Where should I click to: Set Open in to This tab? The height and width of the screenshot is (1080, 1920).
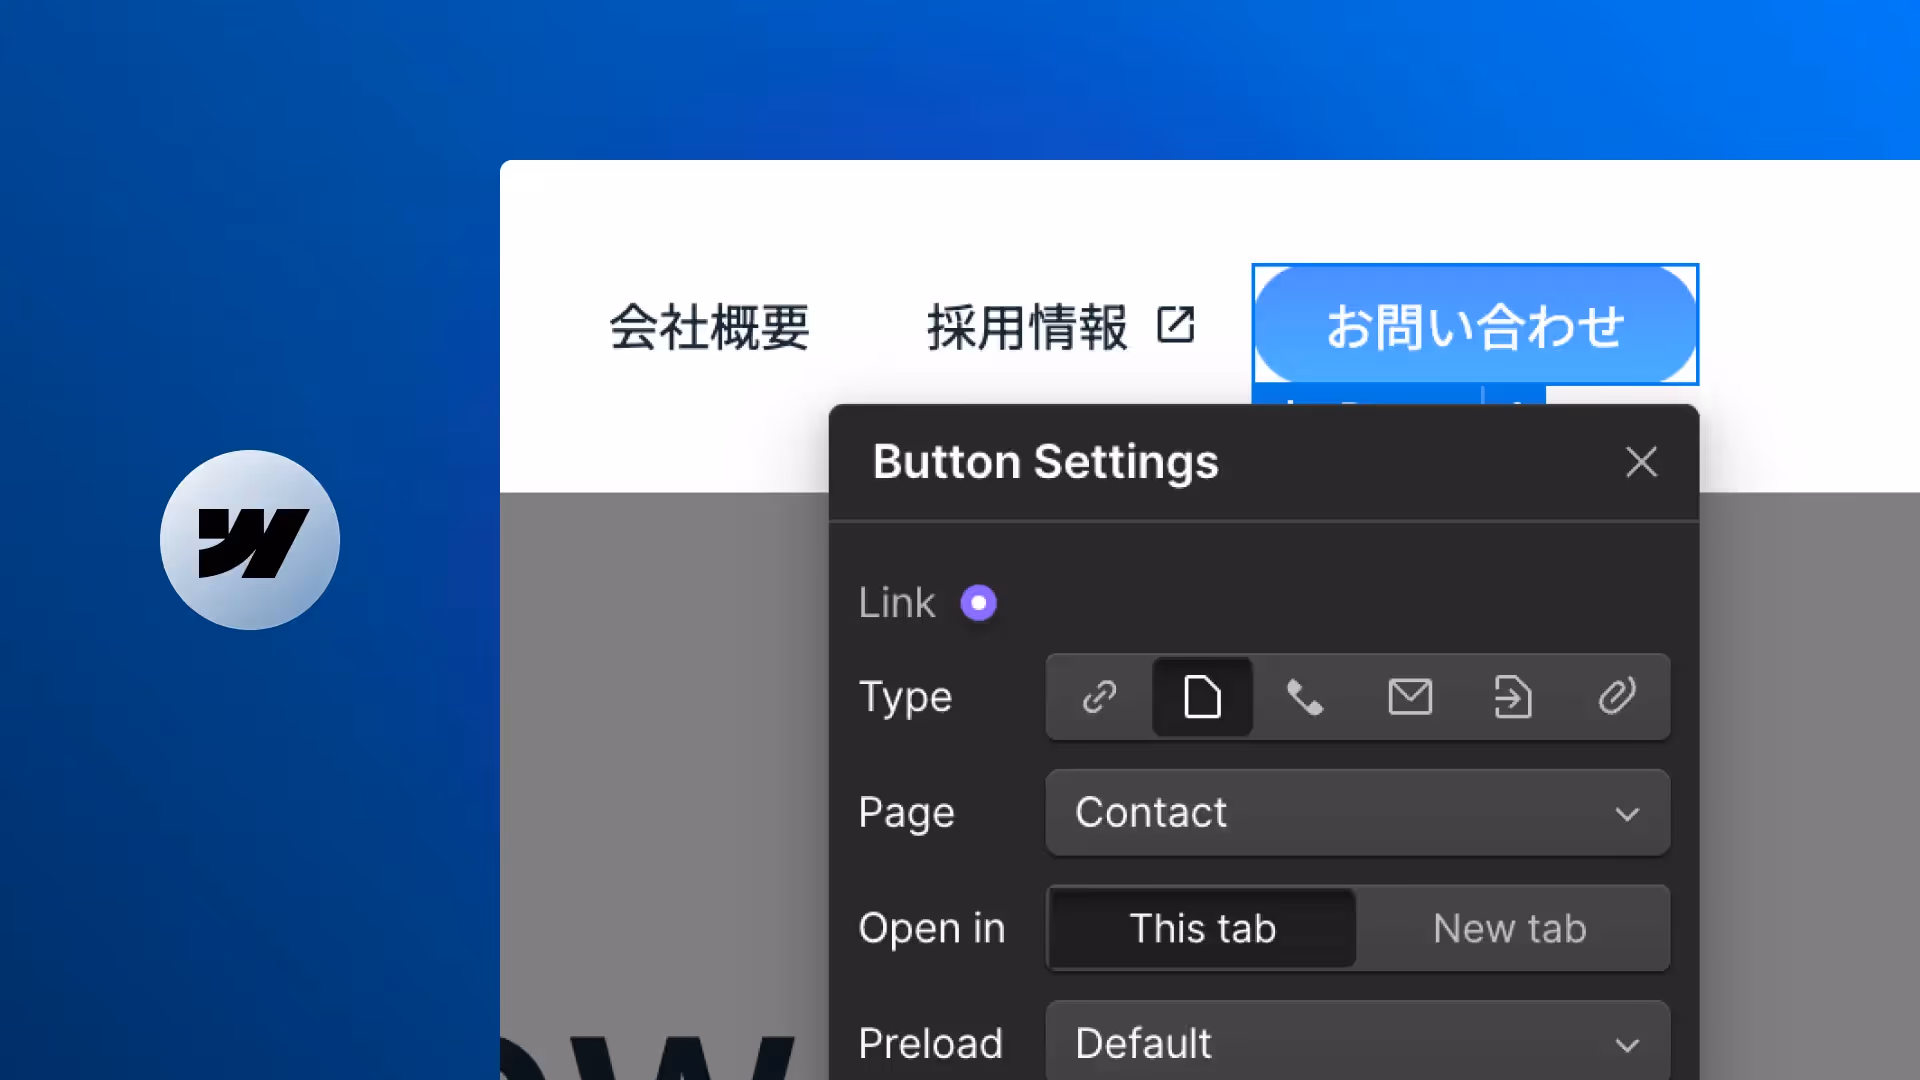pos(1202,928)
